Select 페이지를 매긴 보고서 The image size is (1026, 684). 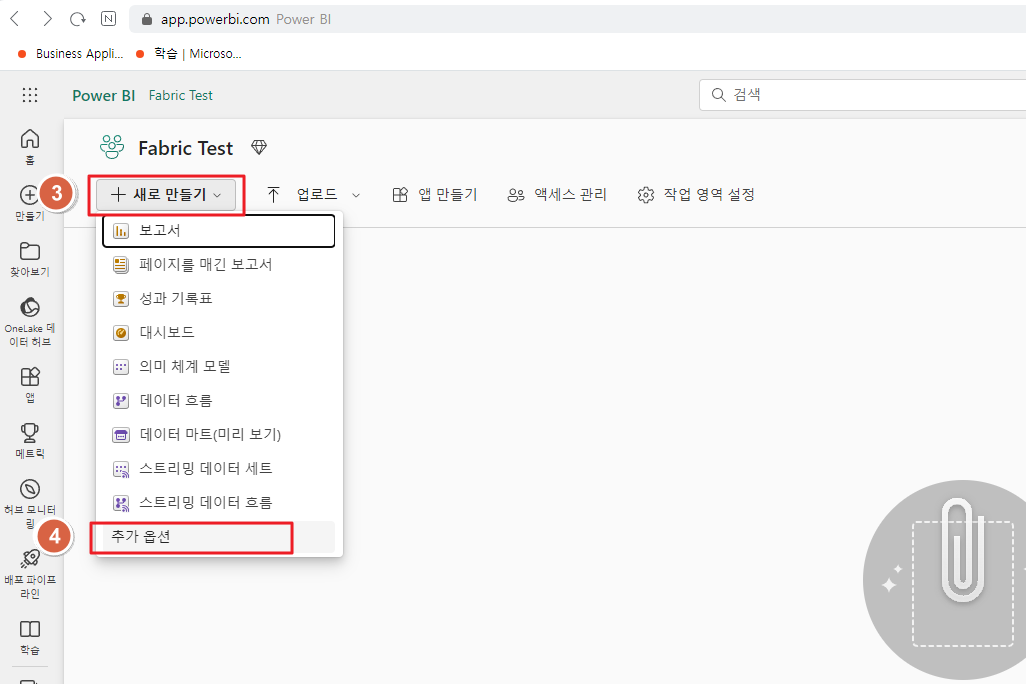pos(219,264)
